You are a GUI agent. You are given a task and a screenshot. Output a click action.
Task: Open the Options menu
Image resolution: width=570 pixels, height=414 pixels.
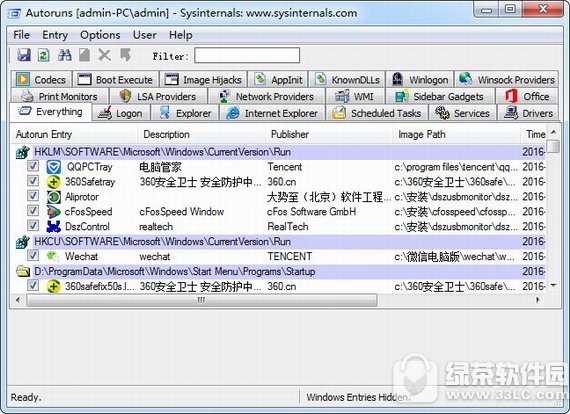(x=100, y=35)
